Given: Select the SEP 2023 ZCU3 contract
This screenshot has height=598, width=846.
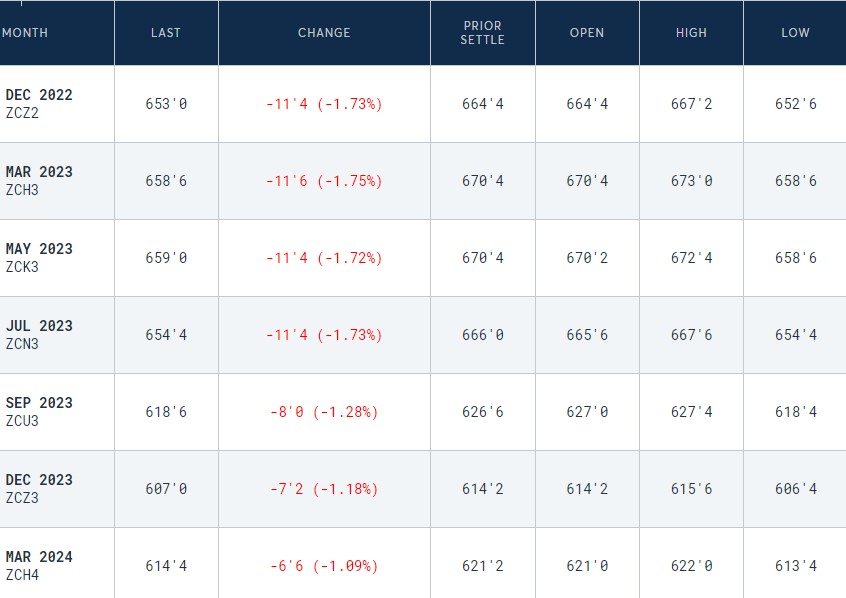Looking at the screenshot, I should click(x=39, y=412).
